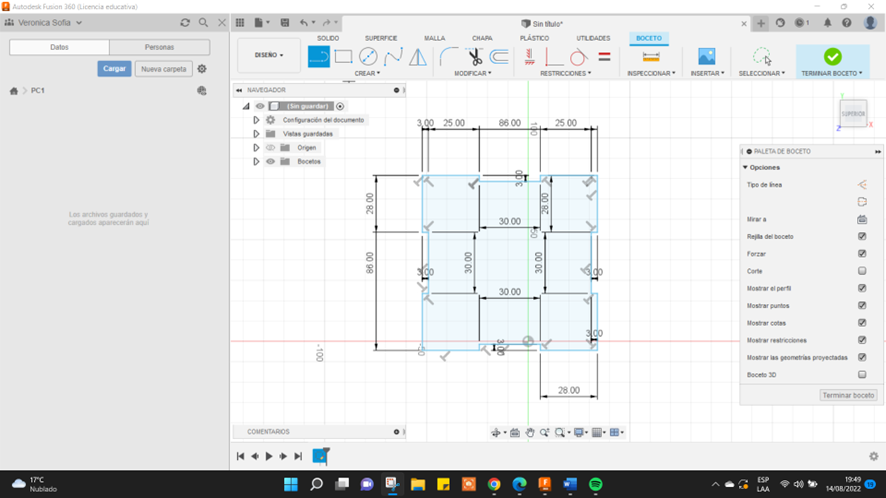
Task: Toggle visibility of Bocetos folder
Action: click(271, 162)
